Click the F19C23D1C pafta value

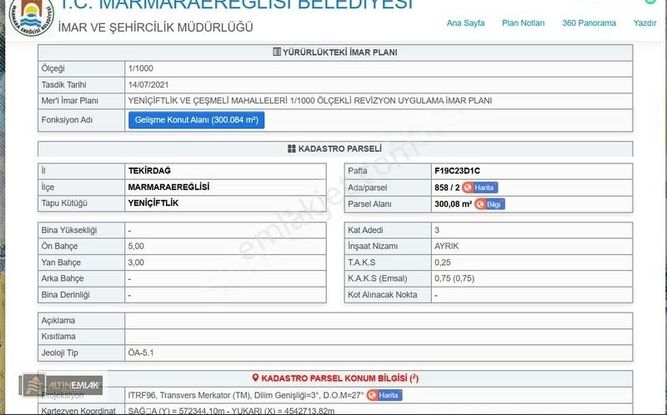(x=462, y=171)
